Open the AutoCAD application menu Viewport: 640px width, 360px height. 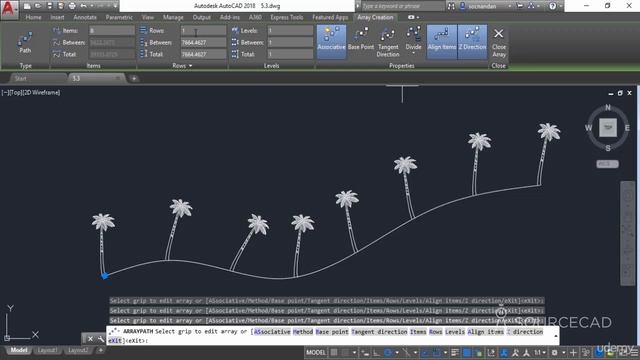point(9,9)
